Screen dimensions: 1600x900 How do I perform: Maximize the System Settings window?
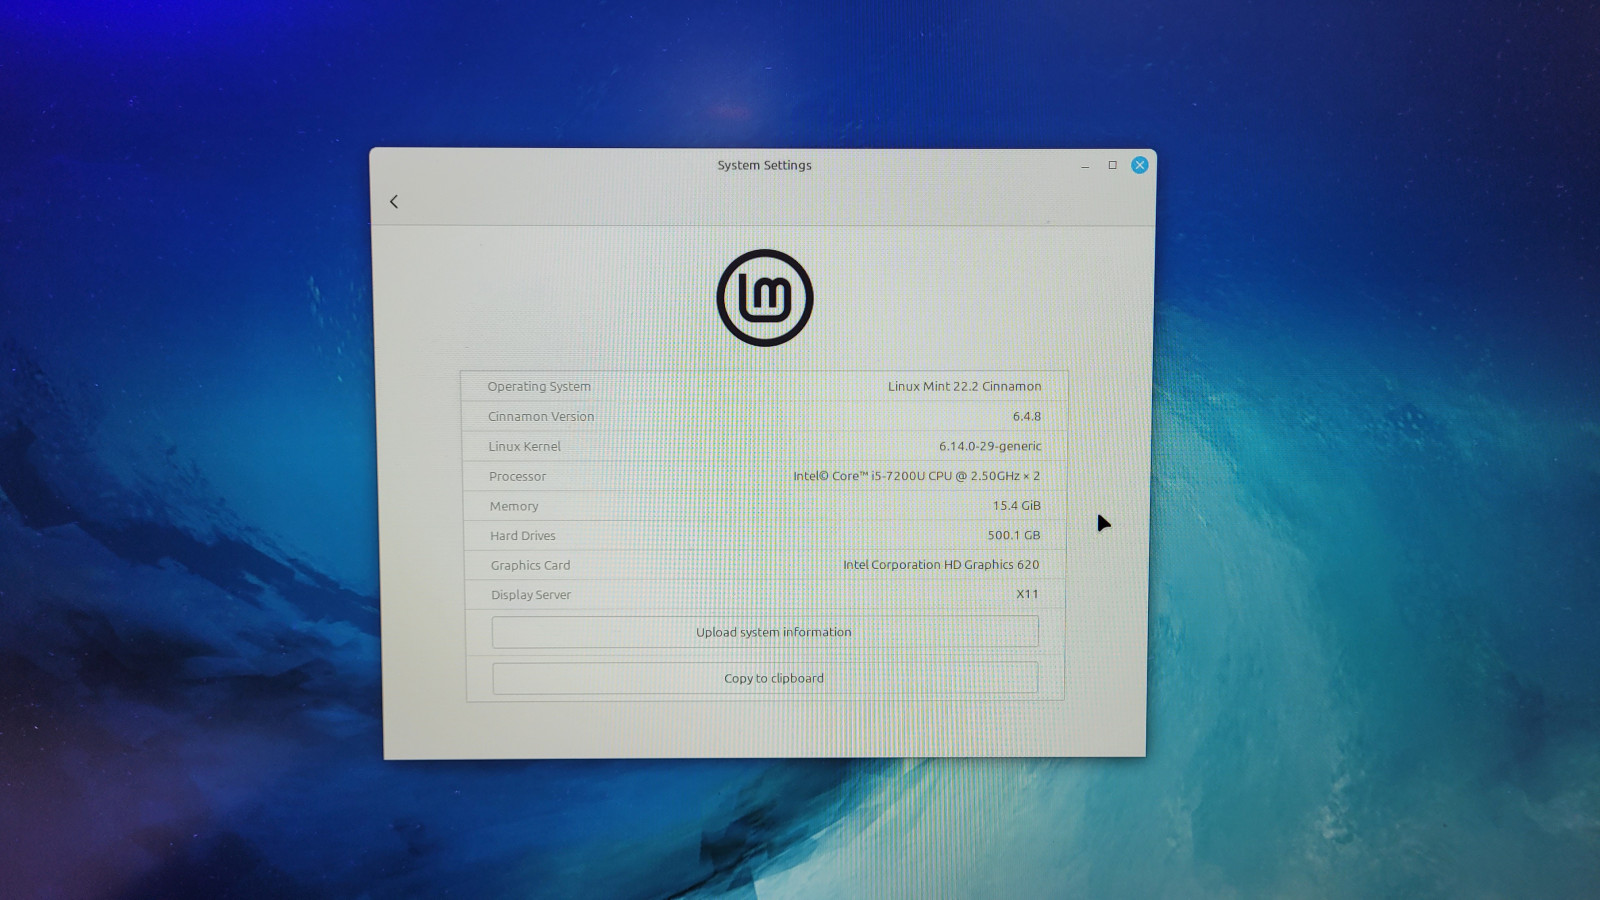tap(1112, 165)
